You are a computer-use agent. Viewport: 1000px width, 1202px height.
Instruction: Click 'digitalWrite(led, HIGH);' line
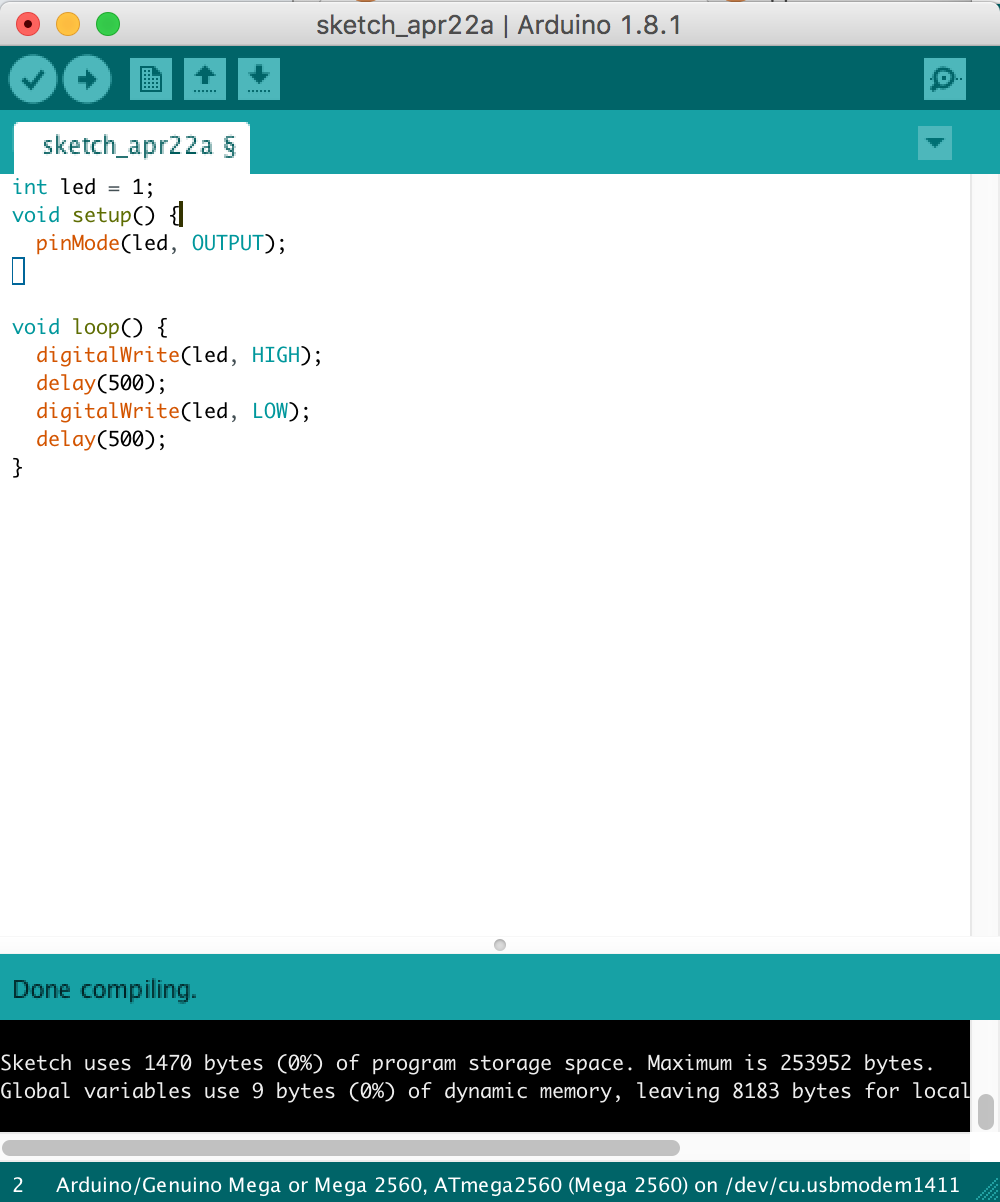coord(180,355)
